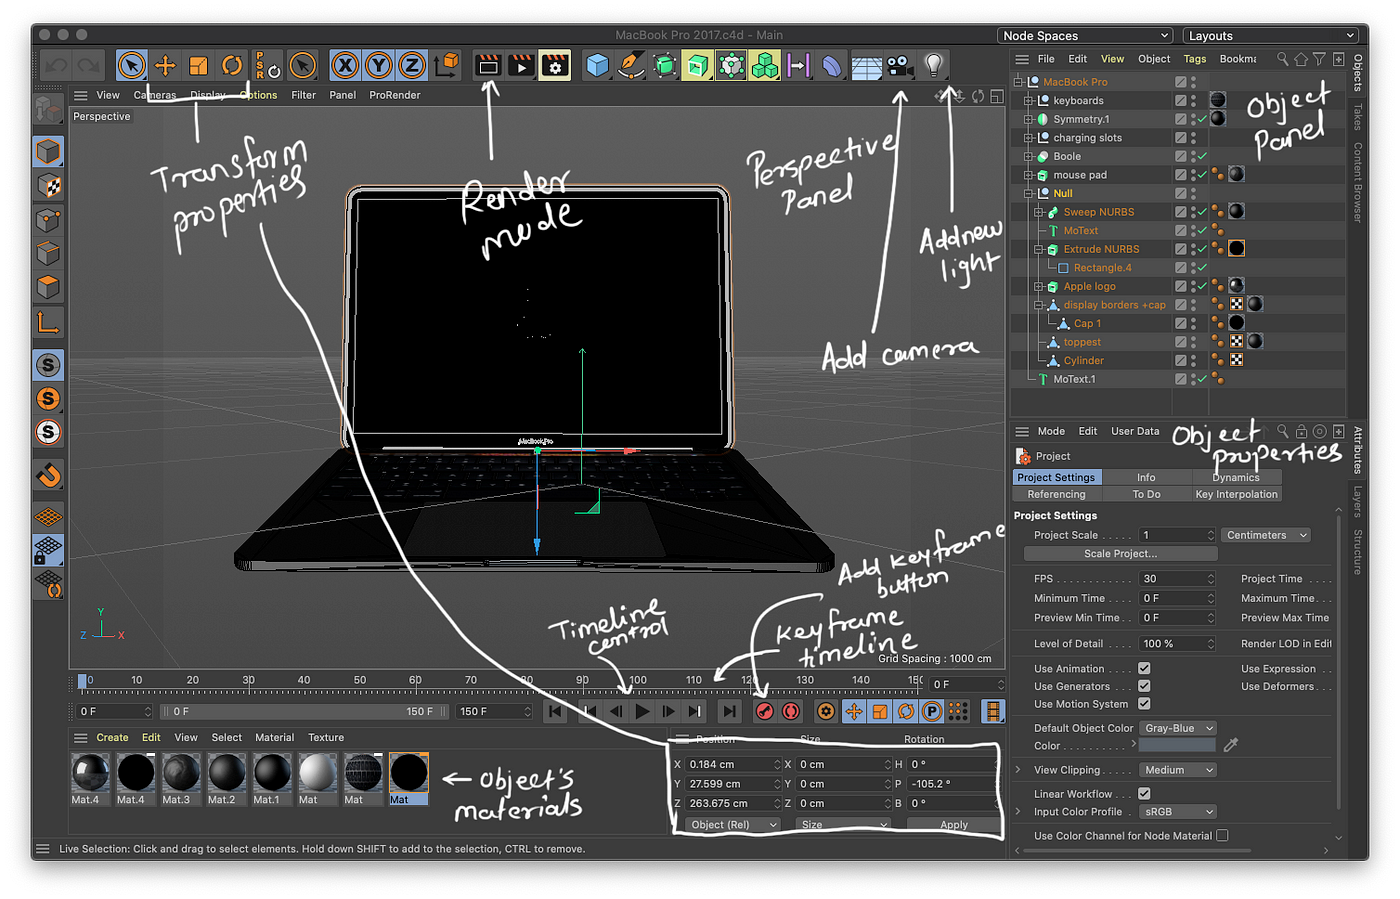This screenshot has width=1400, height=899.
Task: Click the FPS value field
Action: [x=1178, y=578]
